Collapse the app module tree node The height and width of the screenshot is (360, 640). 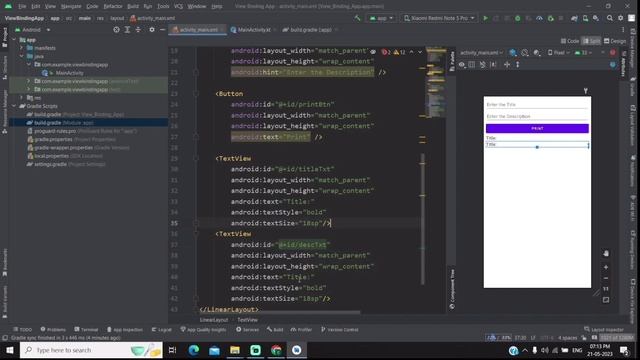click(x=14, y=40)
